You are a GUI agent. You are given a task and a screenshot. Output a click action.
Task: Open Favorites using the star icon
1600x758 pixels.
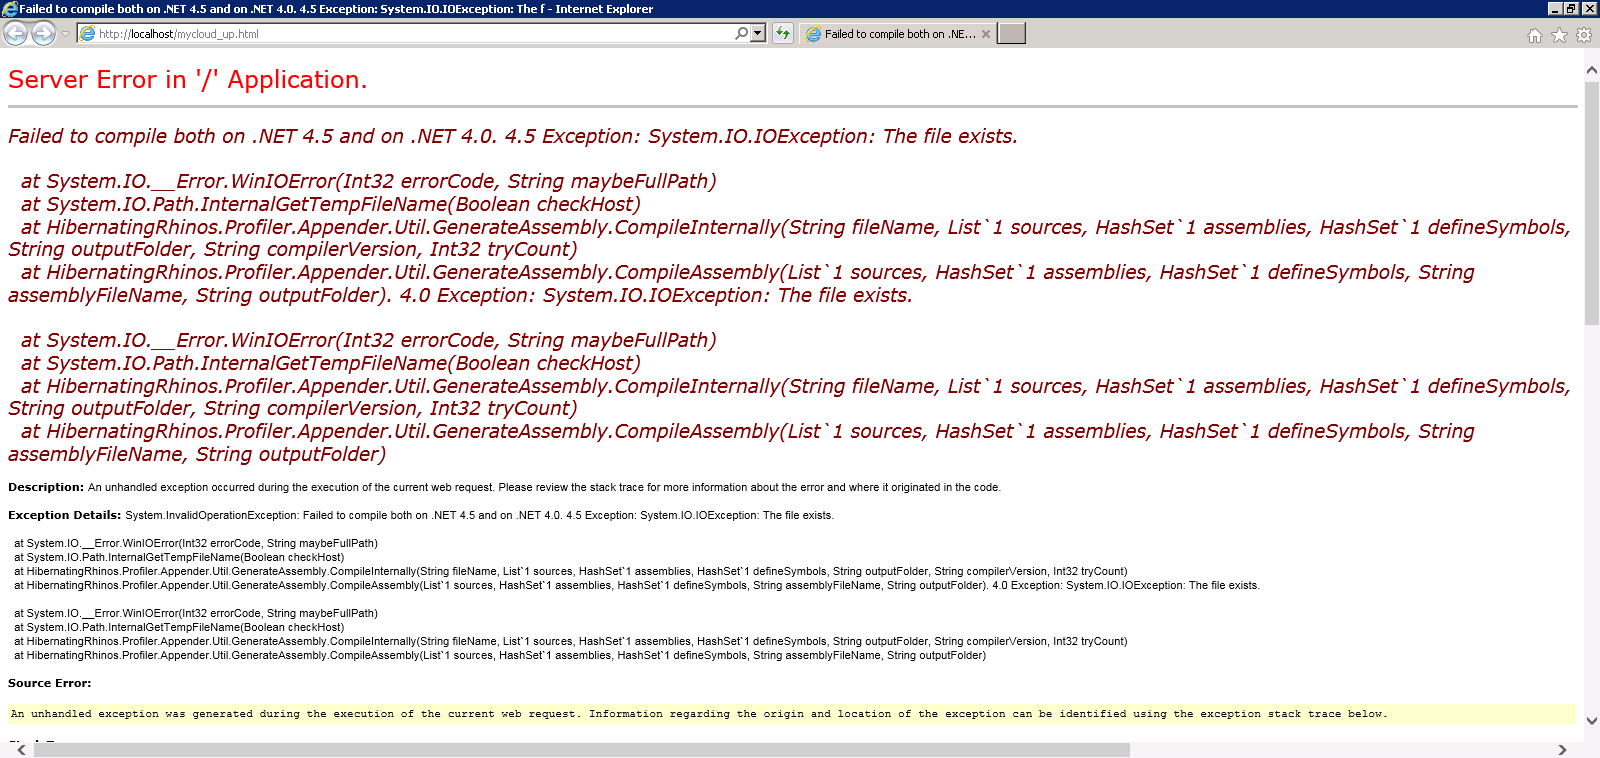coord(1559,35)
